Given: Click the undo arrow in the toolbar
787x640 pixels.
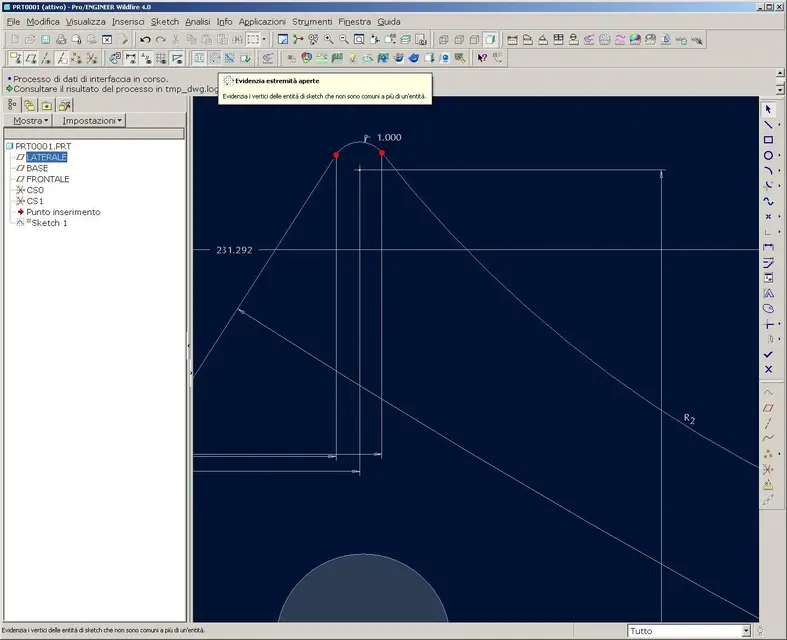Looking at the screenshot, I should [145, 39].
